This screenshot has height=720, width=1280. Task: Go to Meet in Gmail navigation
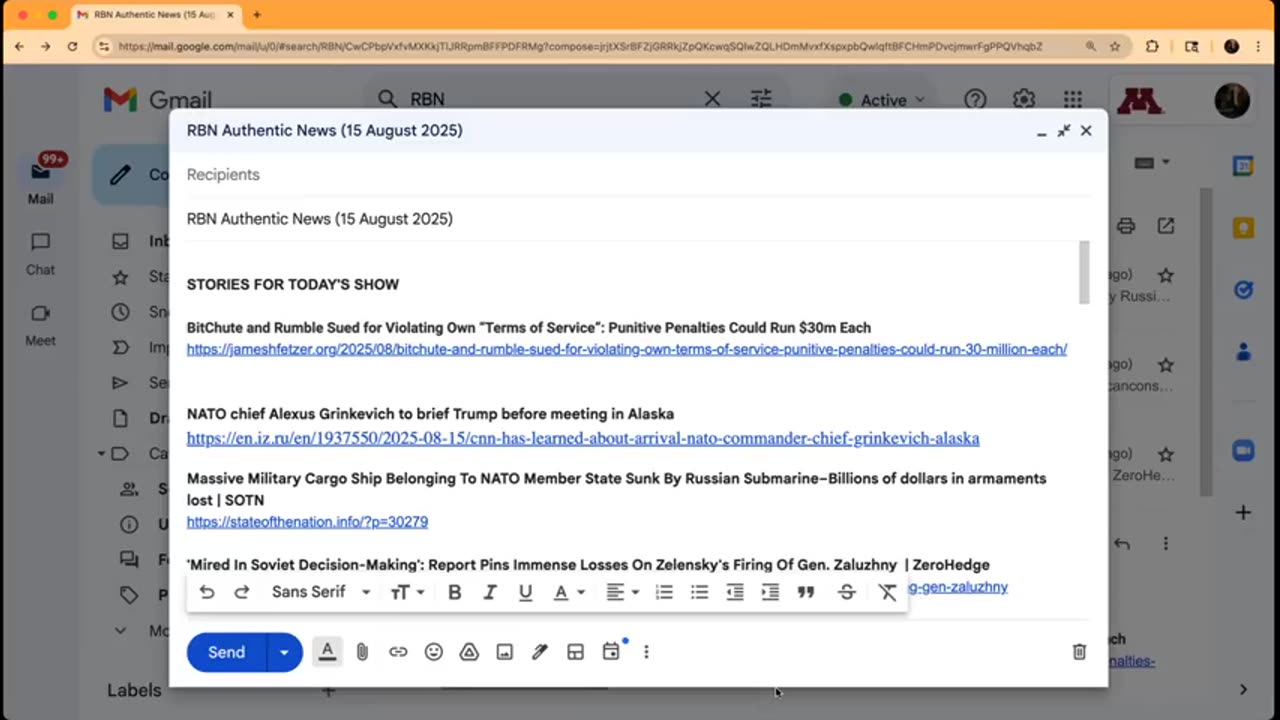pos(40,325)
